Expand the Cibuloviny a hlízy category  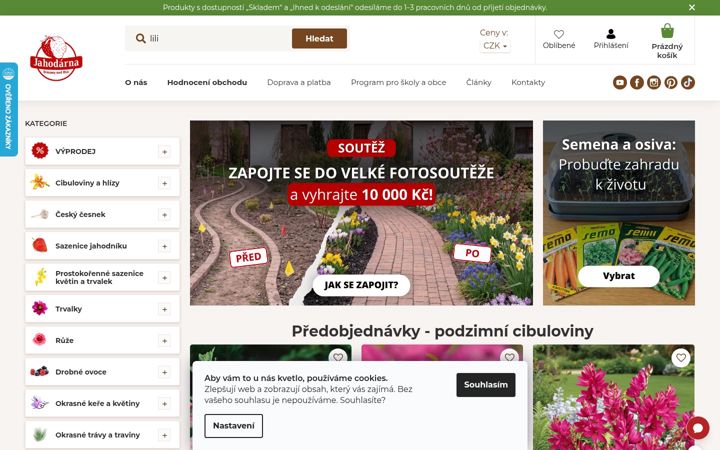click(x=164, y=183)
